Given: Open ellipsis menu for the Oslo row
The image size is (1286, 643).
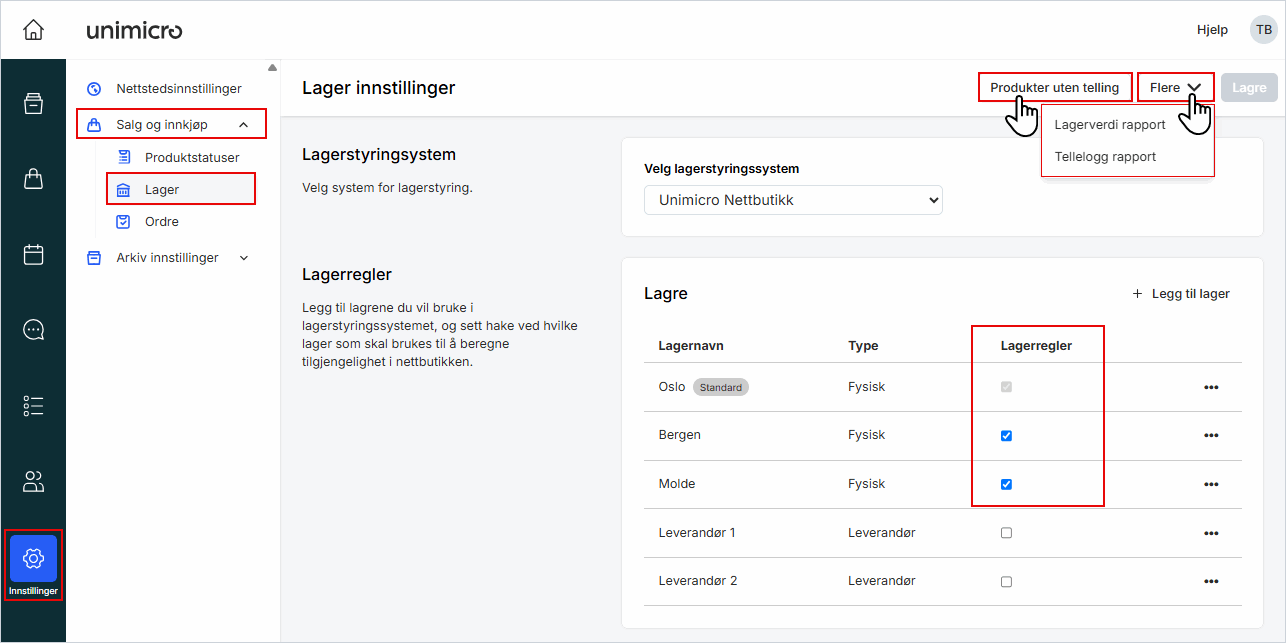Looking at the screenshot, I should coord(1211,387).
